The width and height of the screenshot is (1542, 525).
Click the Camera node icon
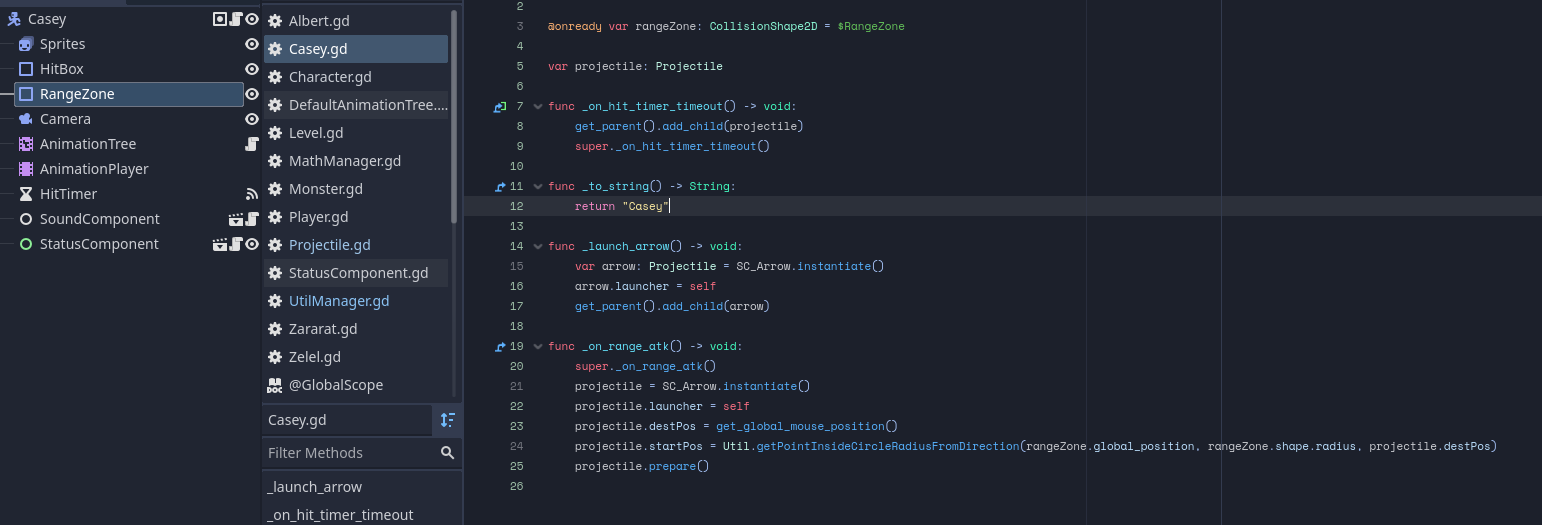point(26,119)
